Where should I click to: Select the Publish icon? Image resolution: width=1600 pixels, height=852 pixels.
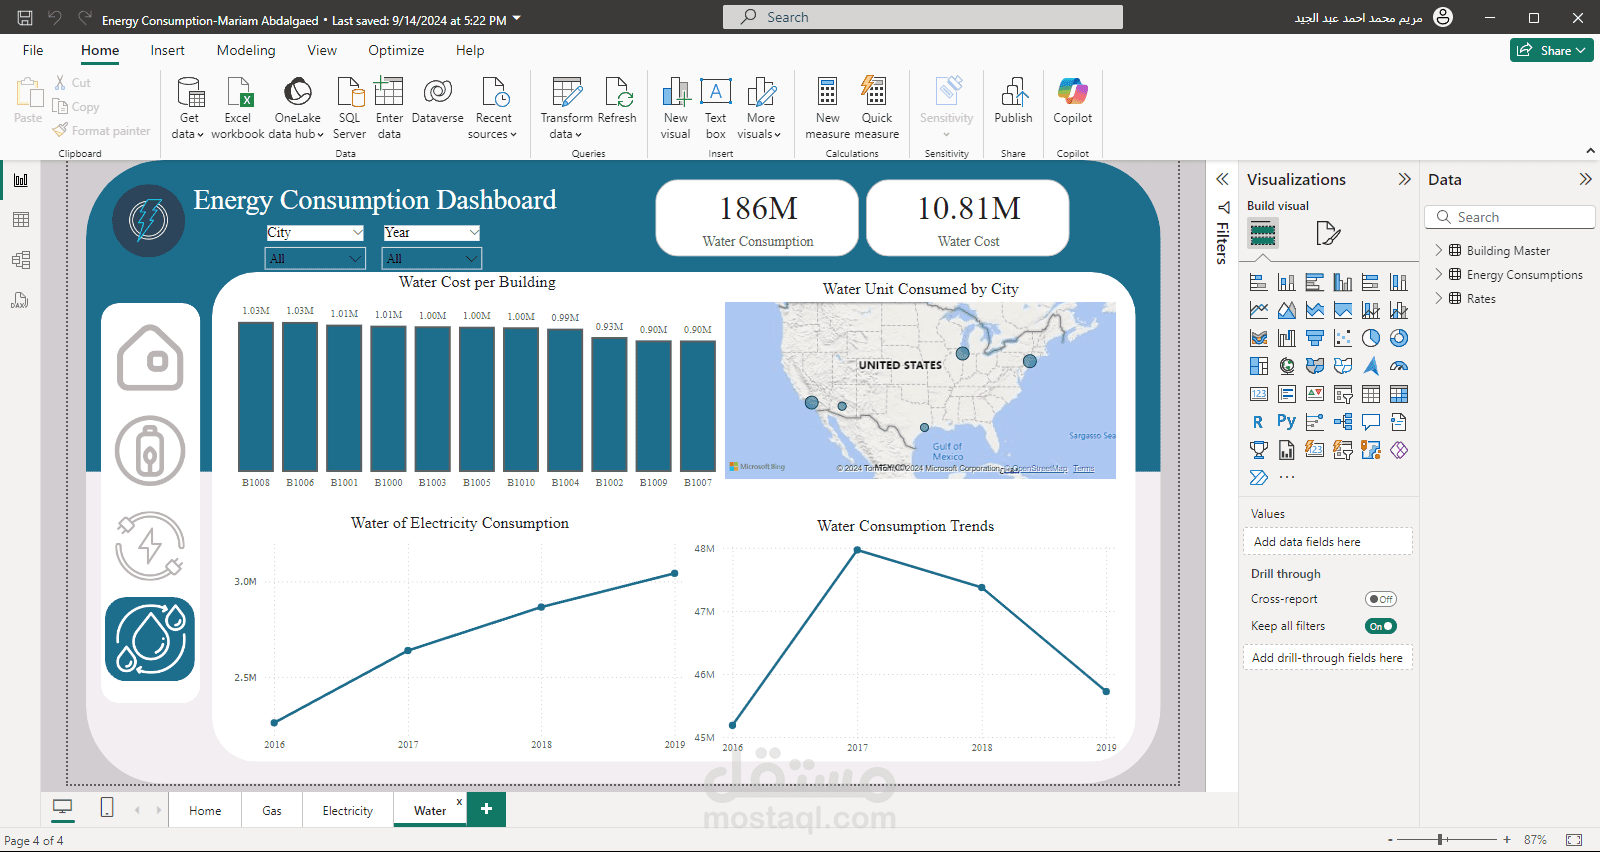click(x=1013, y=101)
